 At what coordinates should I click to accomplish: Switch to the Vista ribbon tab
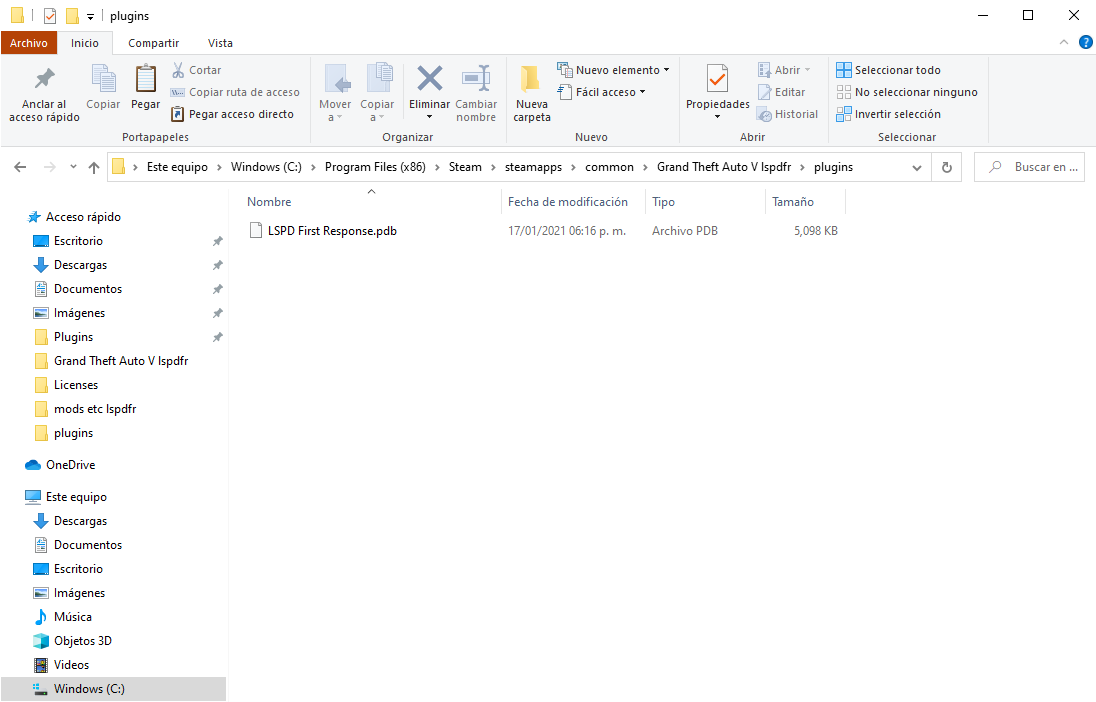point(220,43)
